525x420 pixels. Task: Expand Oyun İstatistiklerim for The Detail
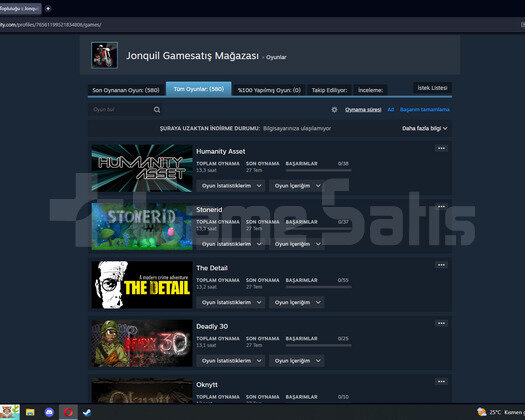coord(231,302)
